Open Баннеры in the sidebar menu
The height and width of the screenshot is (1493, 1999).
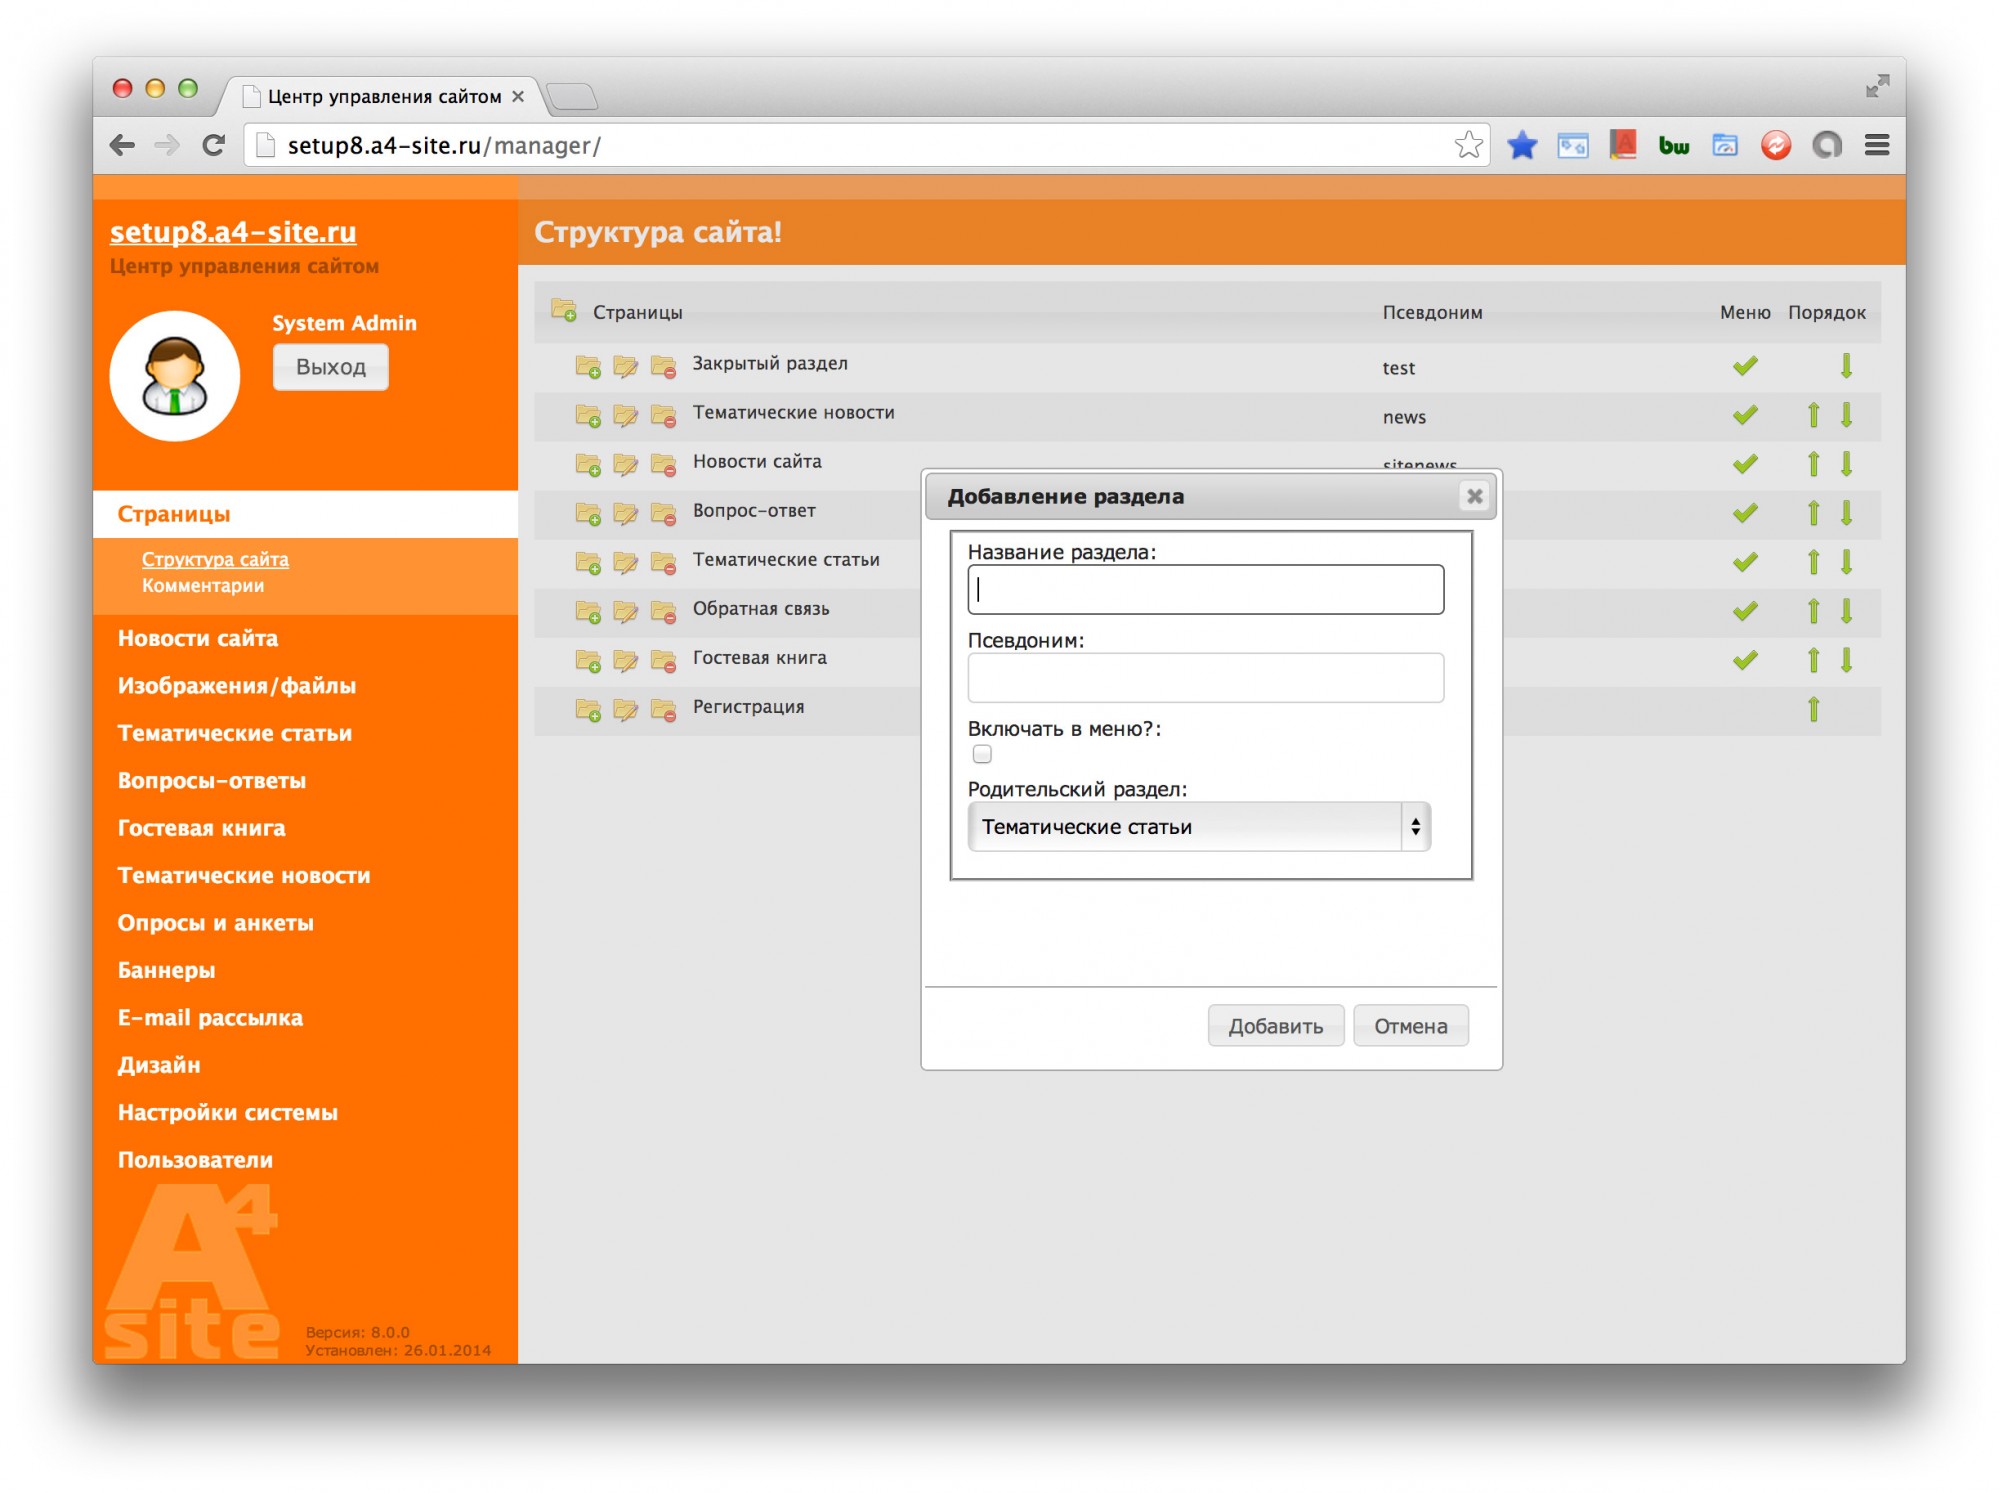point(167,970)
